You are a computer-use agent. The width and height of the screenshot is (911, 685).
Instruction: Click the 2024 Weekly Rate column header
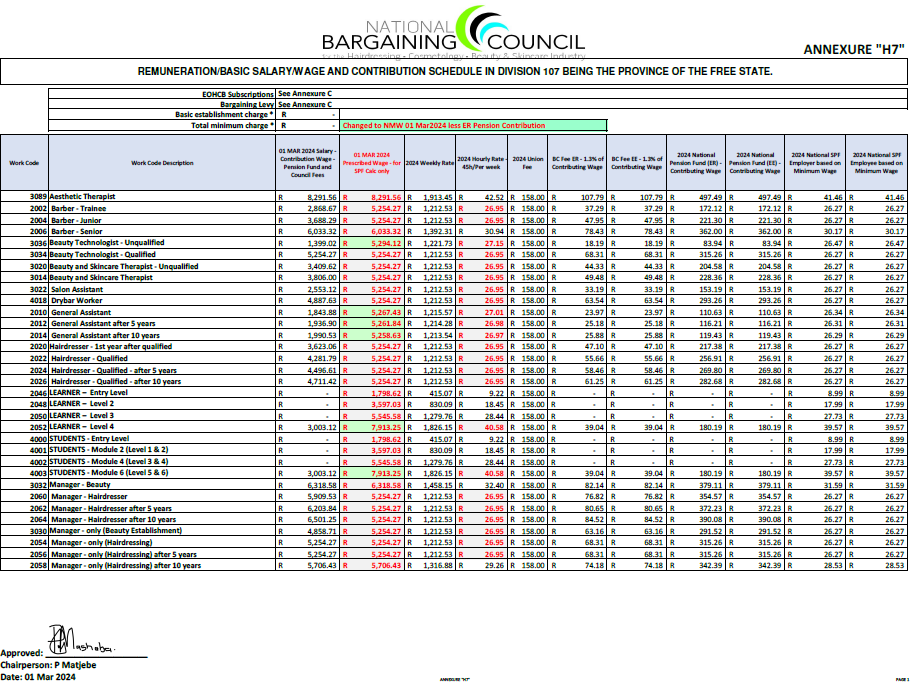(x=430, y=163)
